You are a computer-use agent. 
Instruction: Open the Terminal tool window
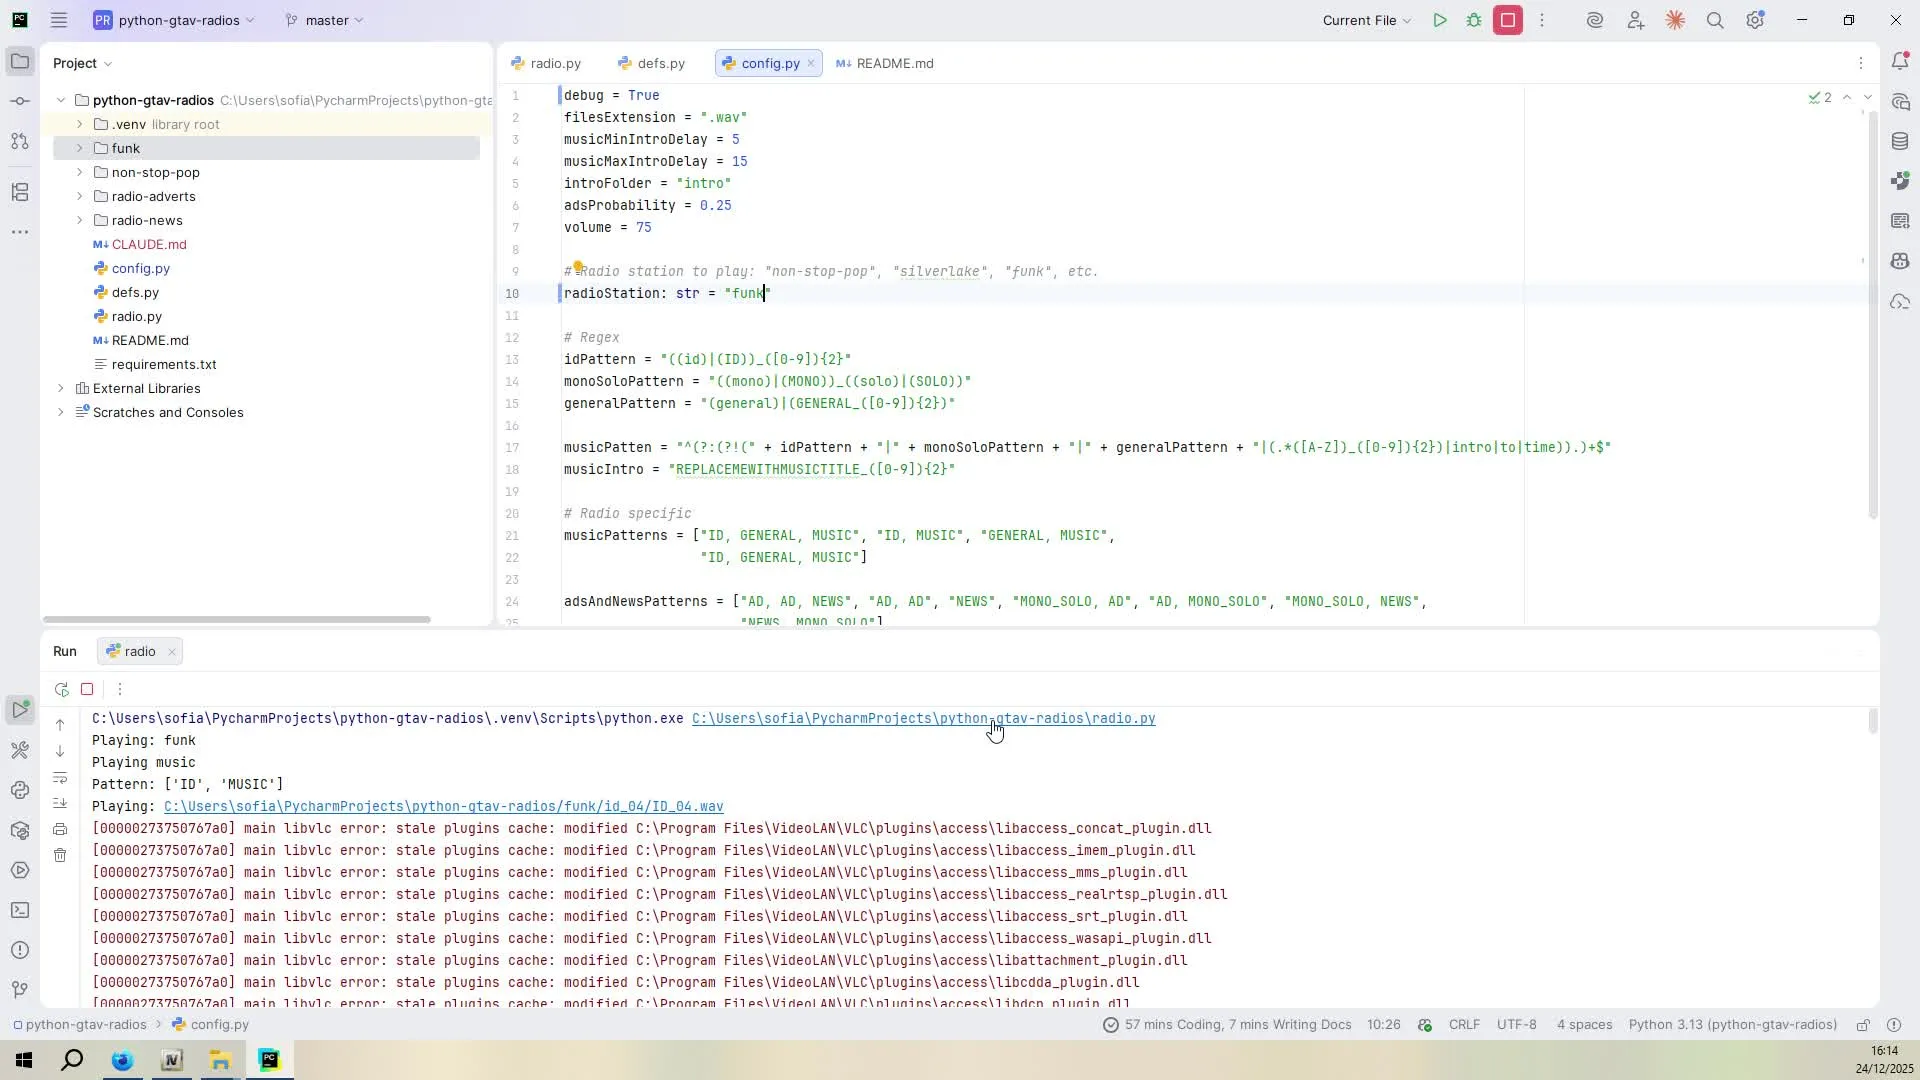click(20, 910)
